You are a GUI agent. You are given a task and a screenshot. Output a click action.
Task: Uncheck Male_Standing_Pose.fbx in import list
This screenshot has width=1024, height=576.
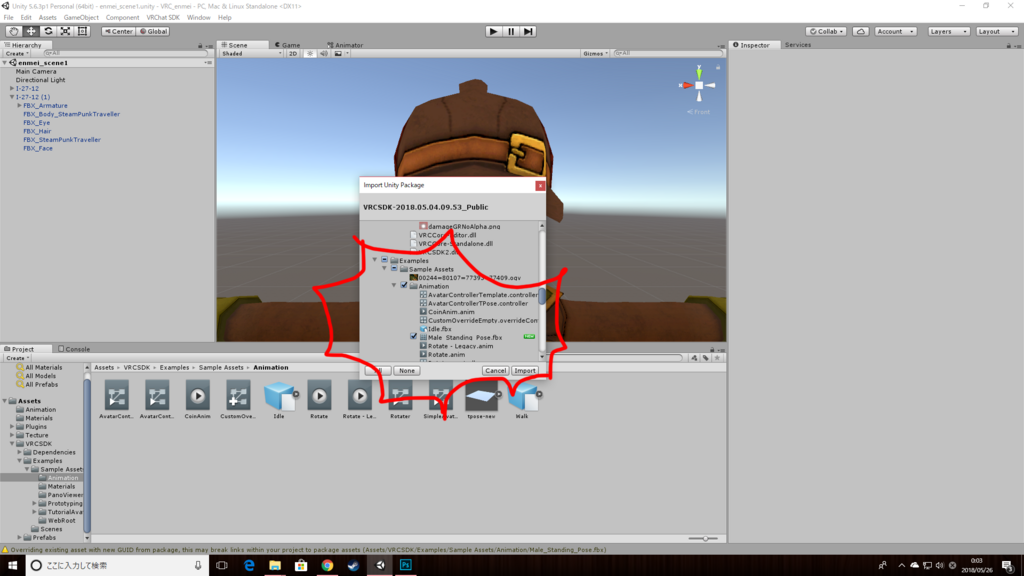413,337
